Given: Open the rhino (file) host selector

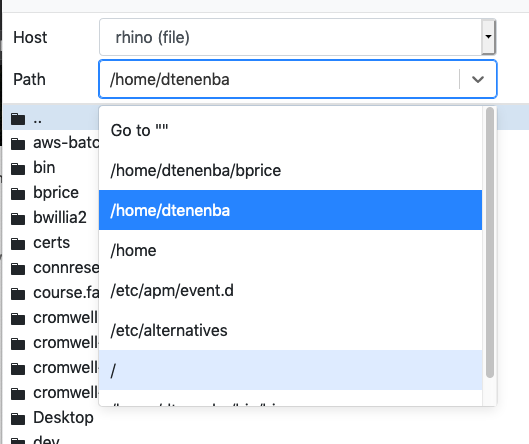Looking at the screenshot, I should coord(297,37).
